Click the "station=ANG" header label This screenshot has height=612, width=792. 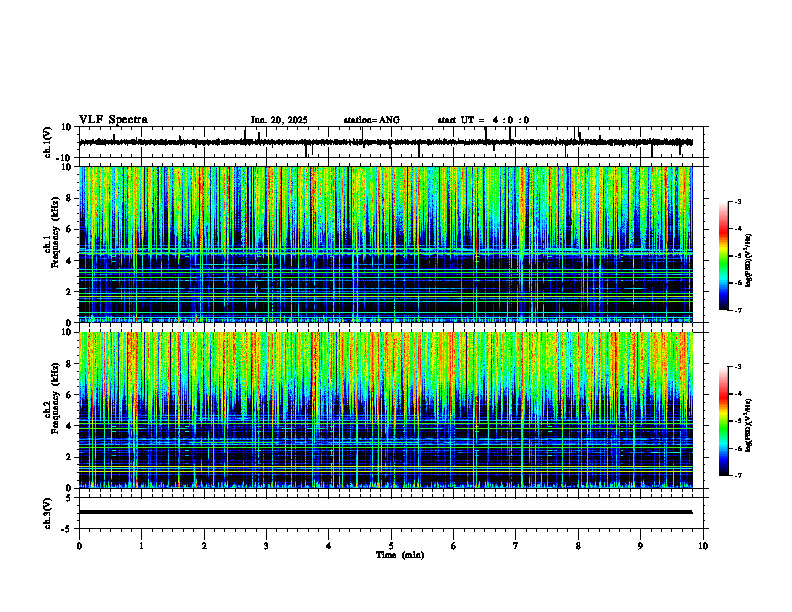[x=371, y=120]
